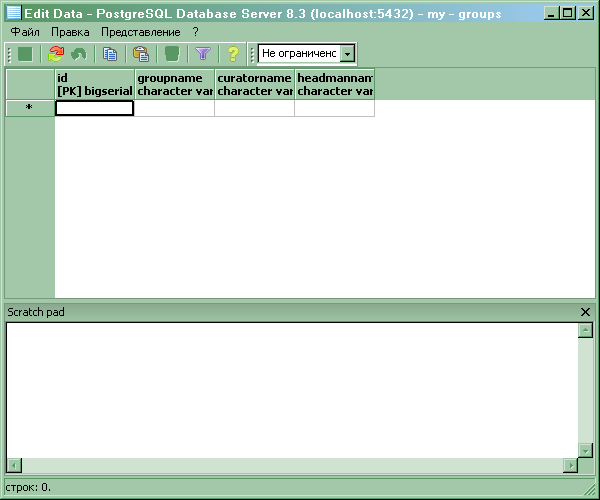
Task: Click the empty groupname cell
Action: [174, 108]
